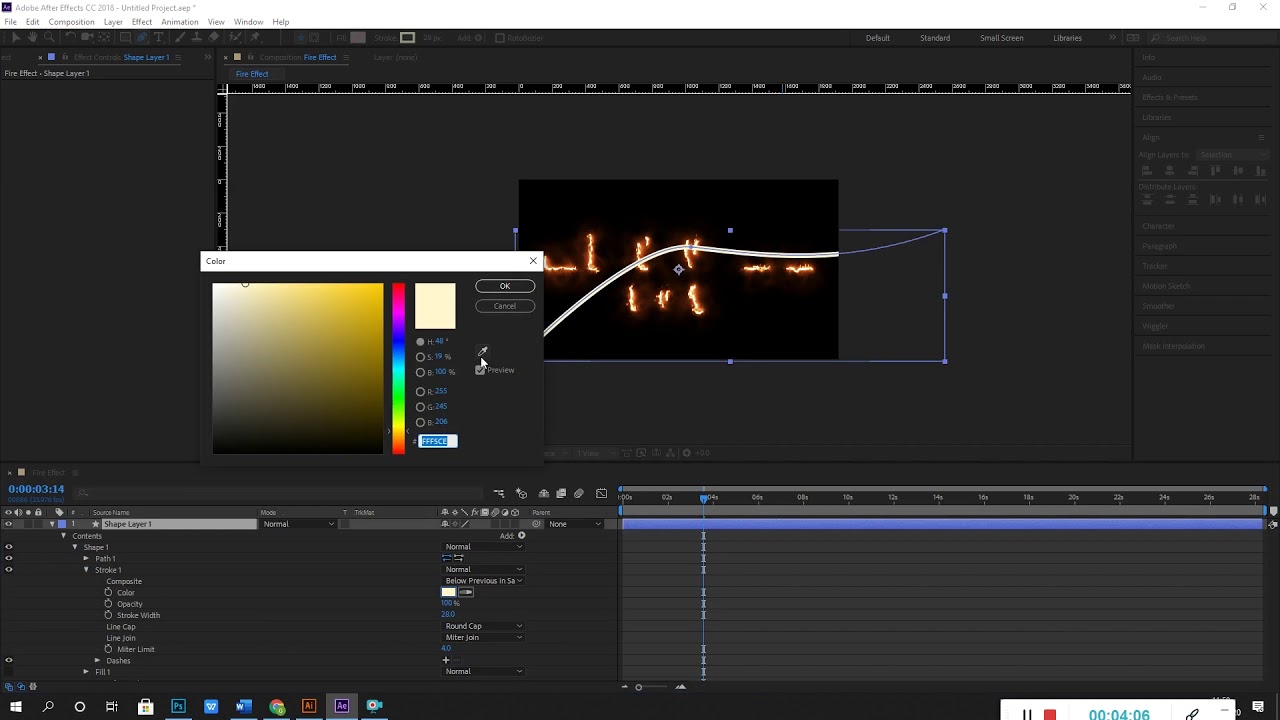The width and height of the screenshot is (1280, 720).
Task: Open the Effect menu
Action: click(x=142, y=22)
